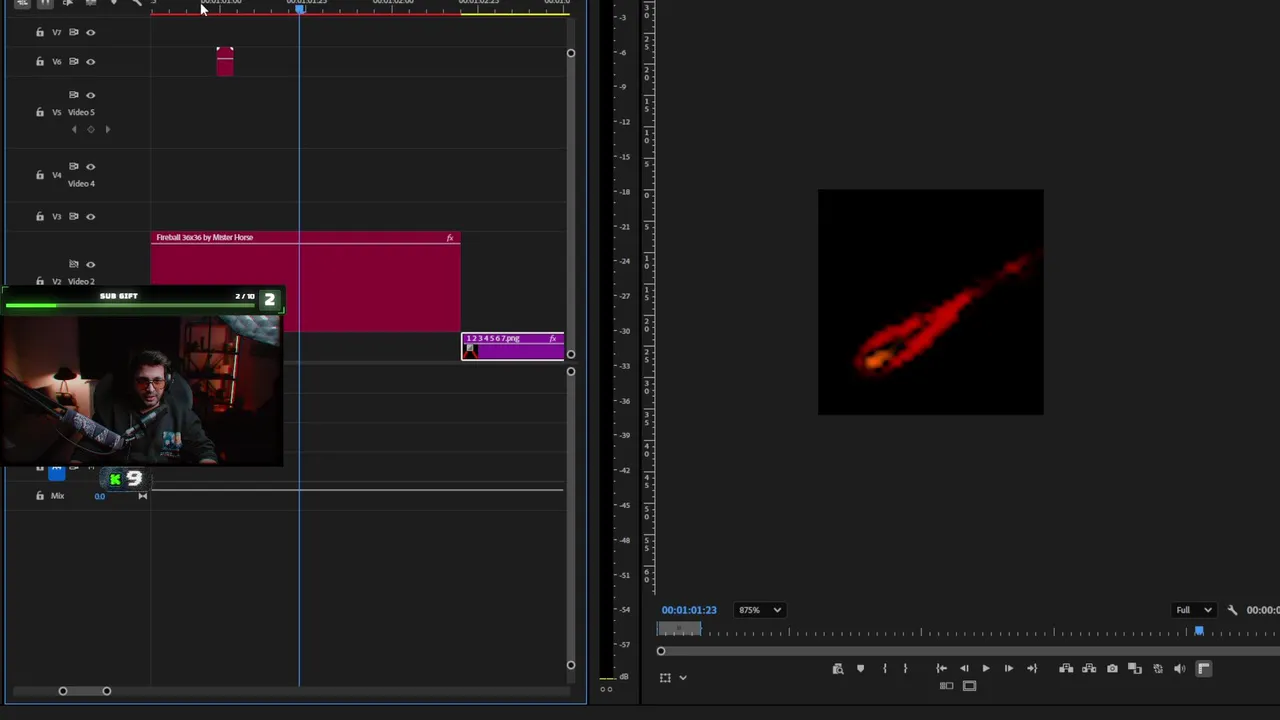Toggle sync lock on V3
This screenshot has height=720, width=1280.
tap(73, 217)
